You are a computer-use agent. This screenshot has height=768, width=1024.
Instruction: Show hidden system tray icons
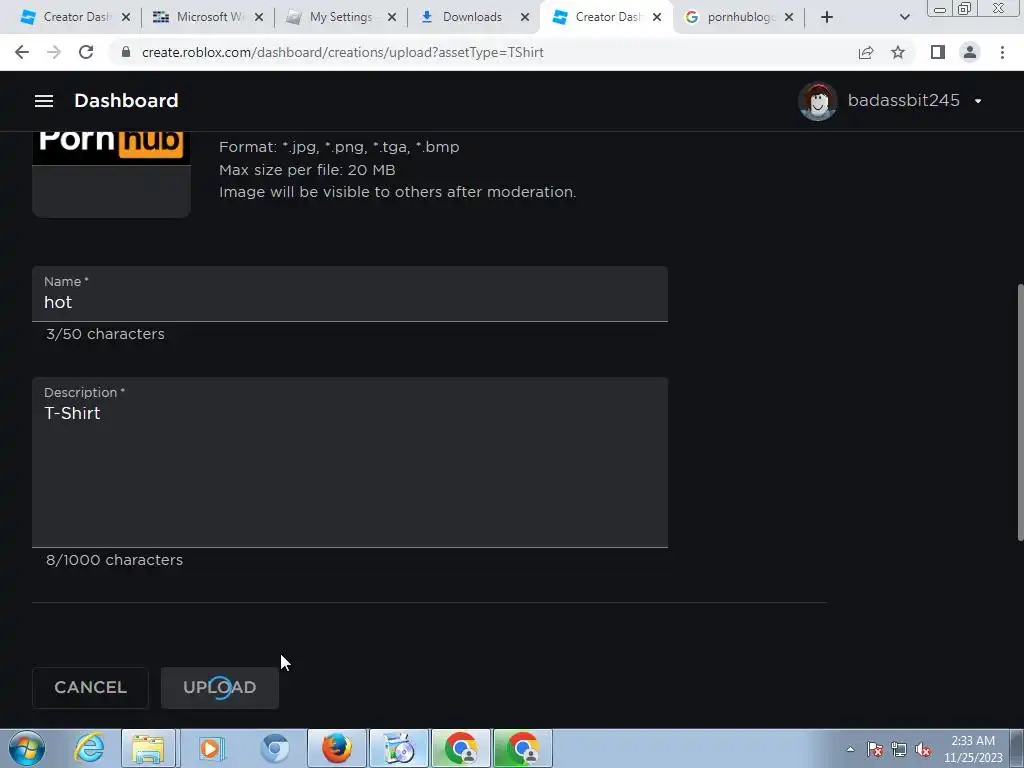pyautogui.click(x=850, y=749)
